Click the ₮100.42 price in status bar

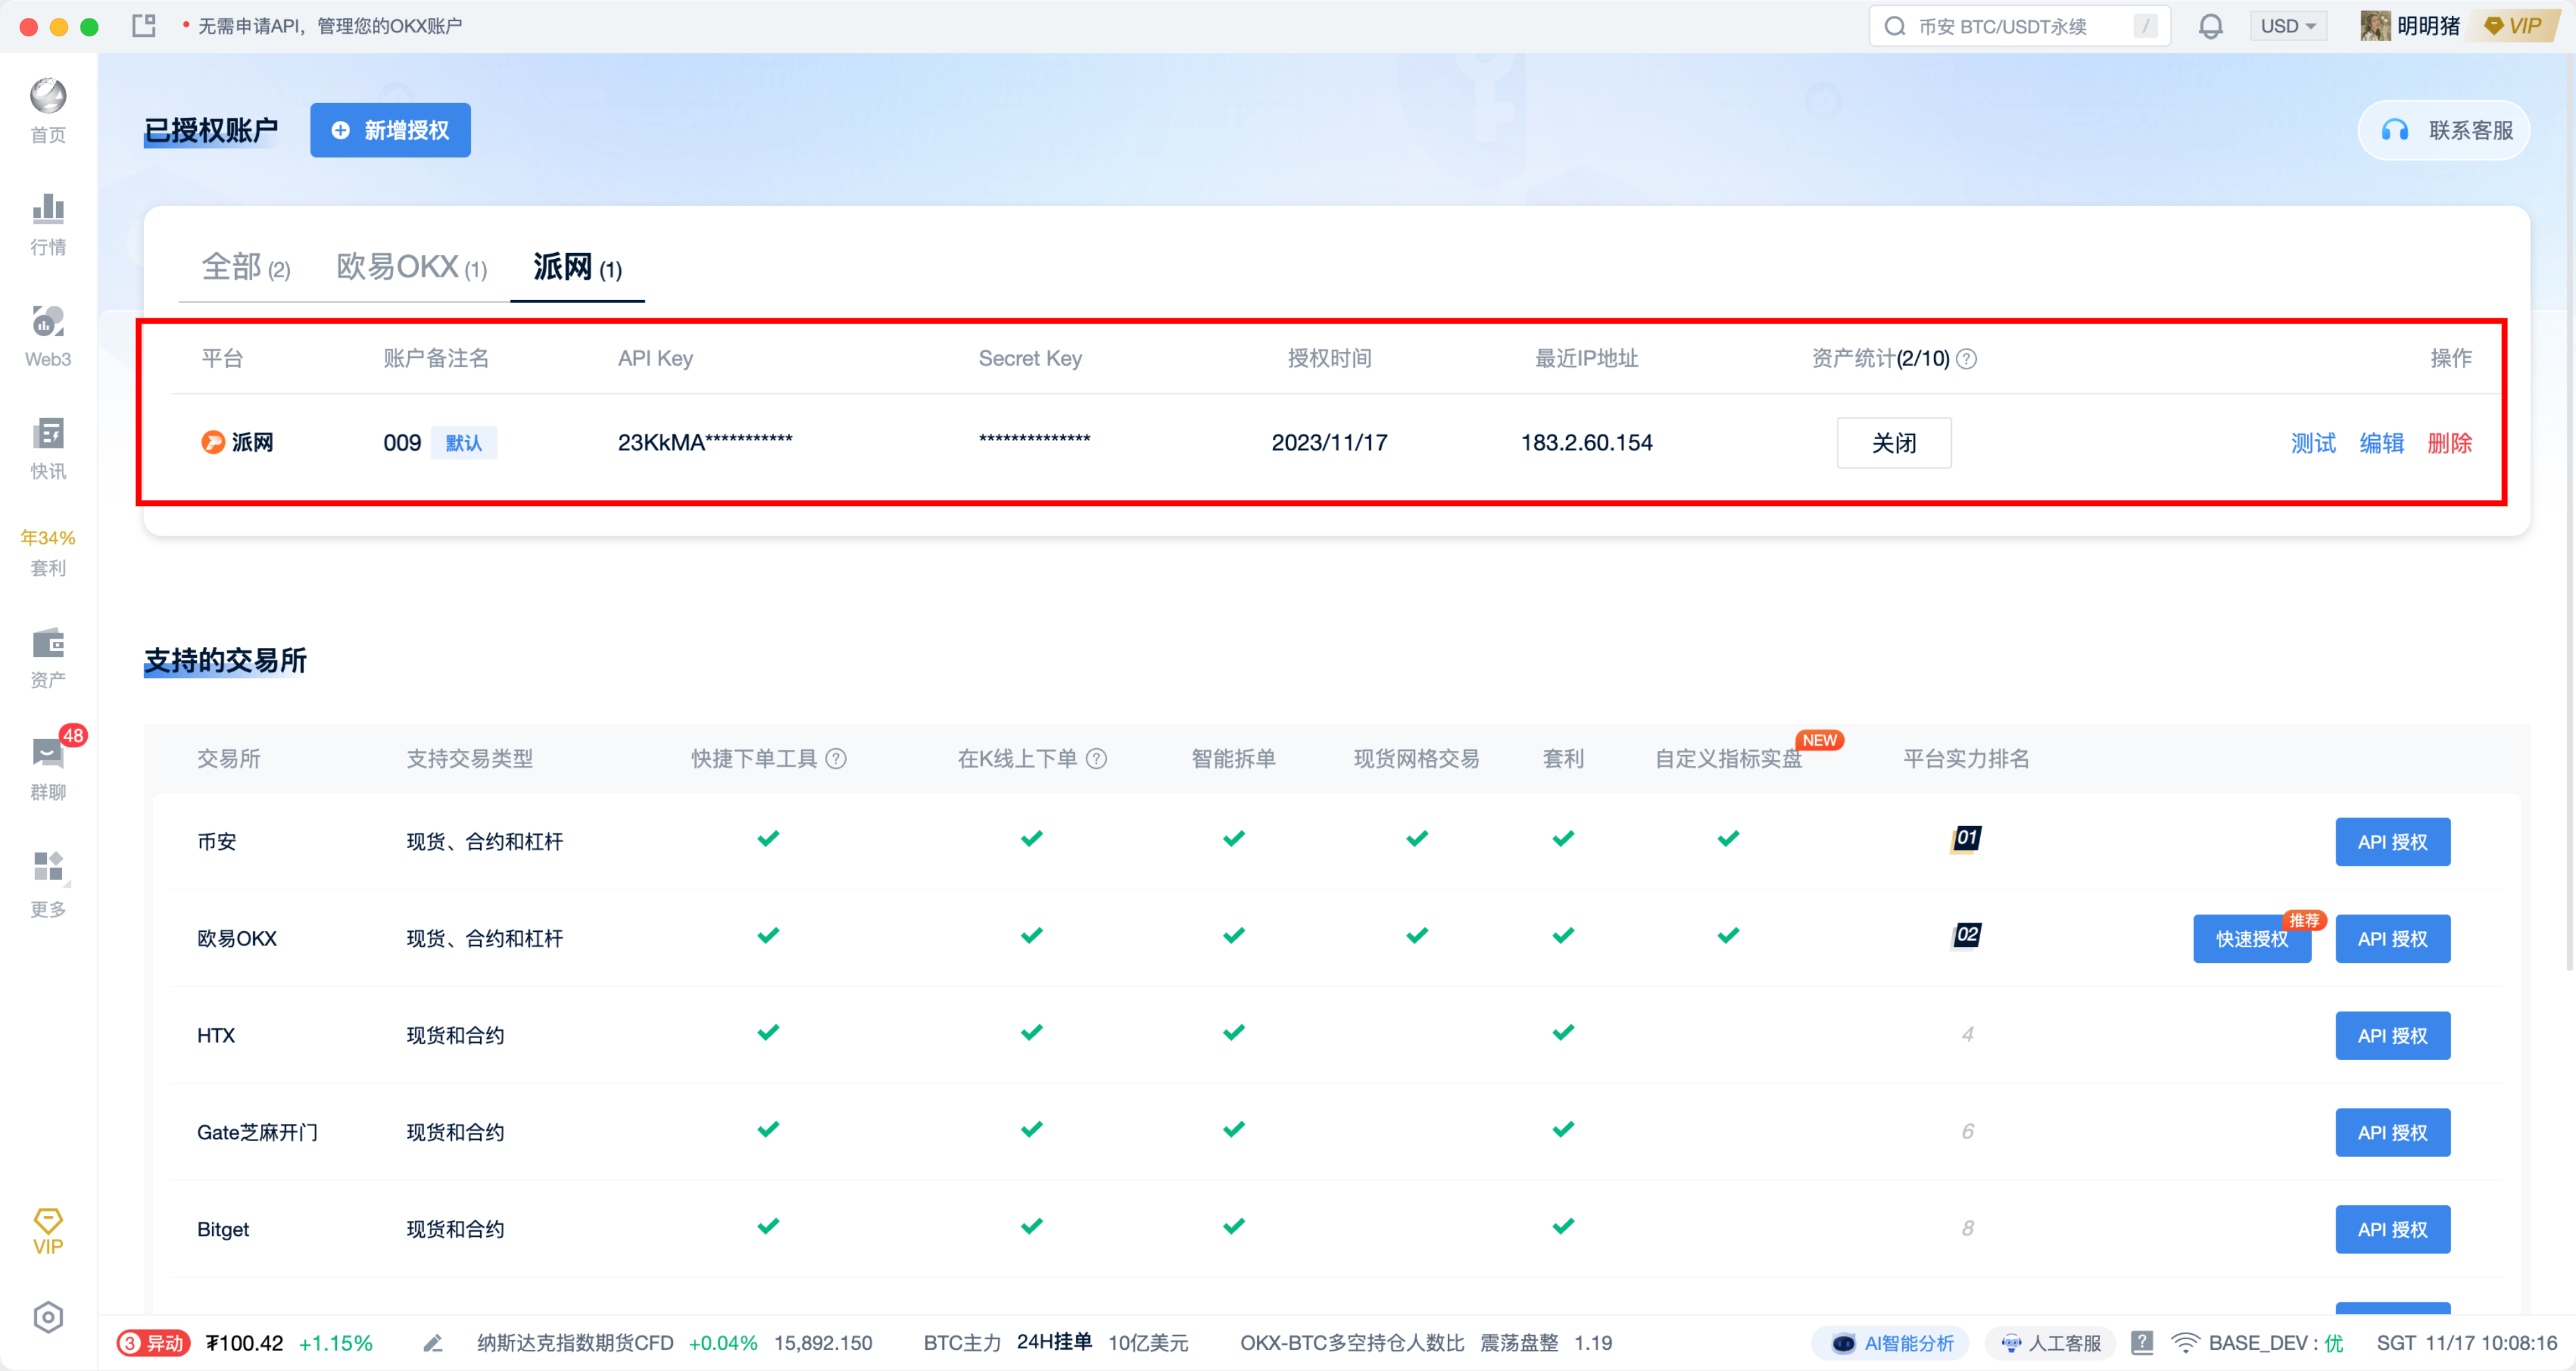click(x=244, y=1343)
